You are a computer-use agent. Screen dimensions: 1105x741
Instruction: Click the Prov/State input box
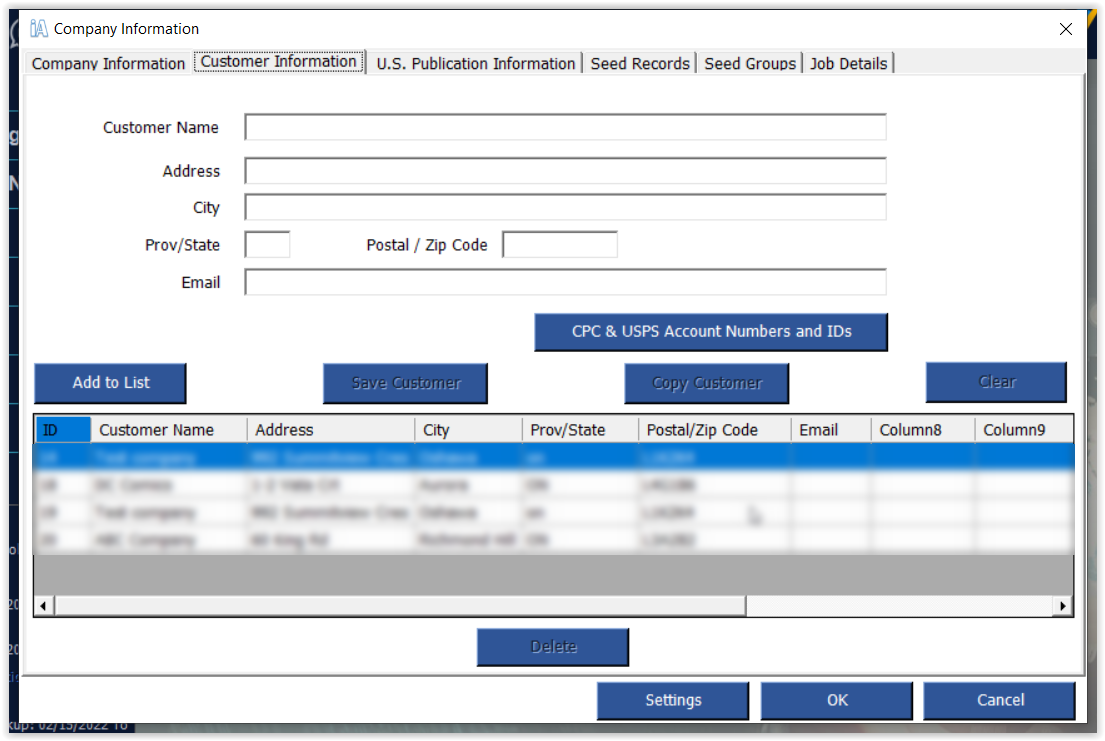click(x=267, y=245)
